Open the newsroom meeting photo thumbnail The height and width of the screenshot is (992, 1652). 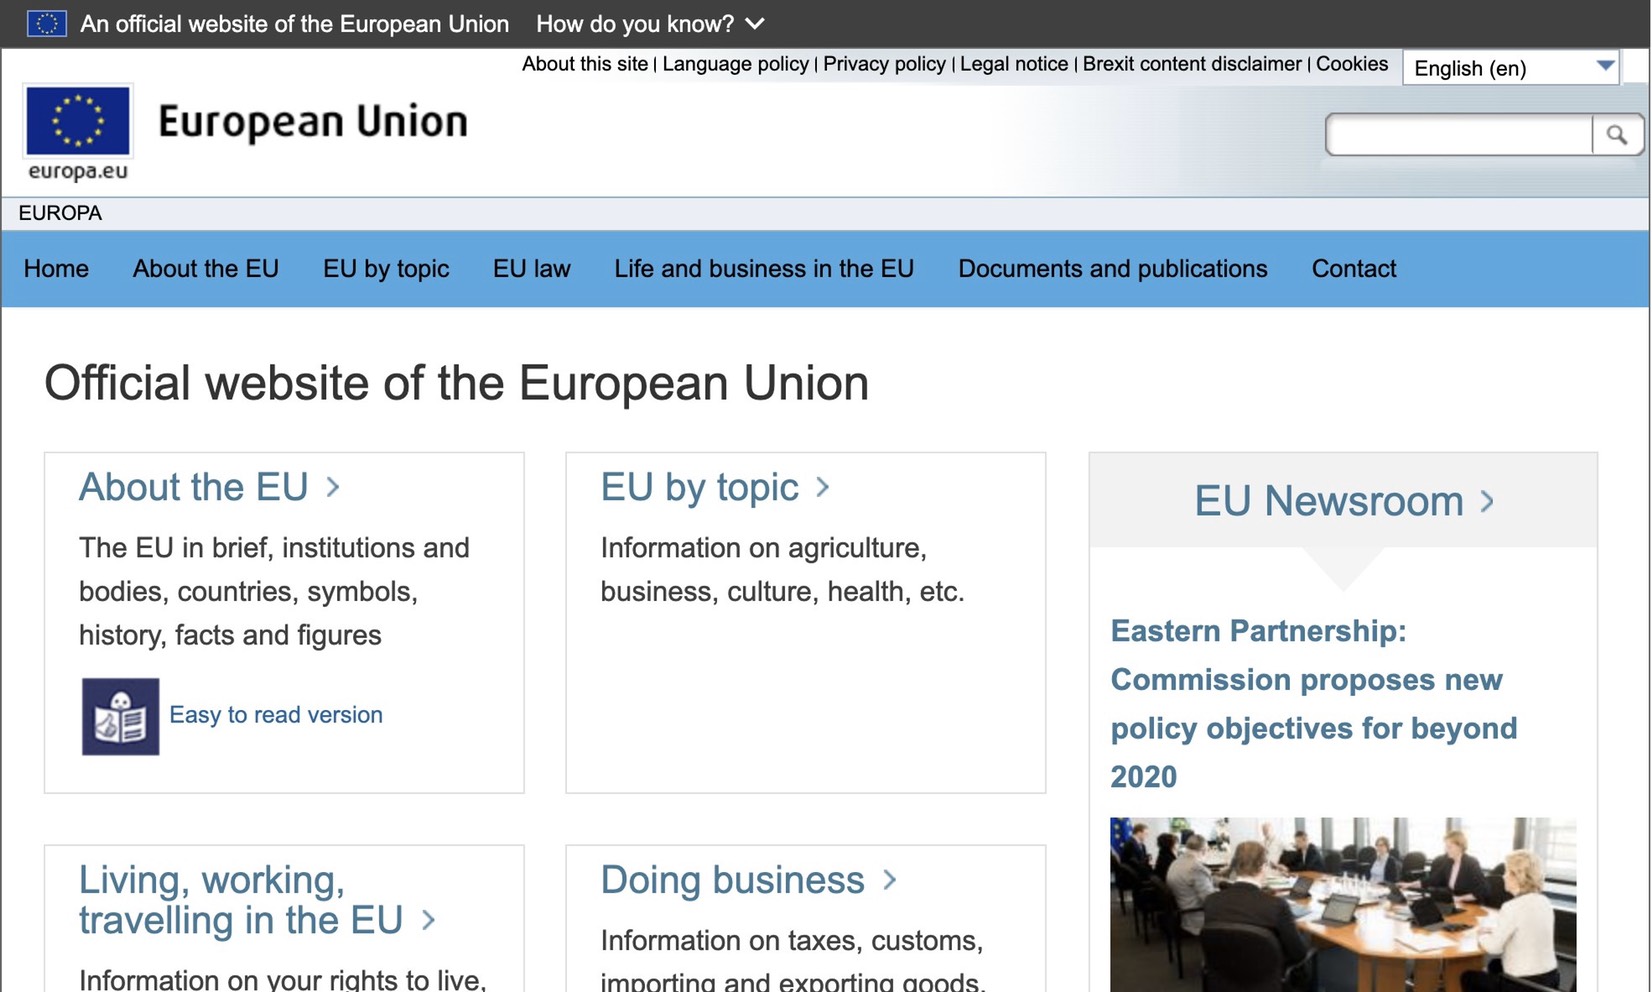coord(1342,904)
